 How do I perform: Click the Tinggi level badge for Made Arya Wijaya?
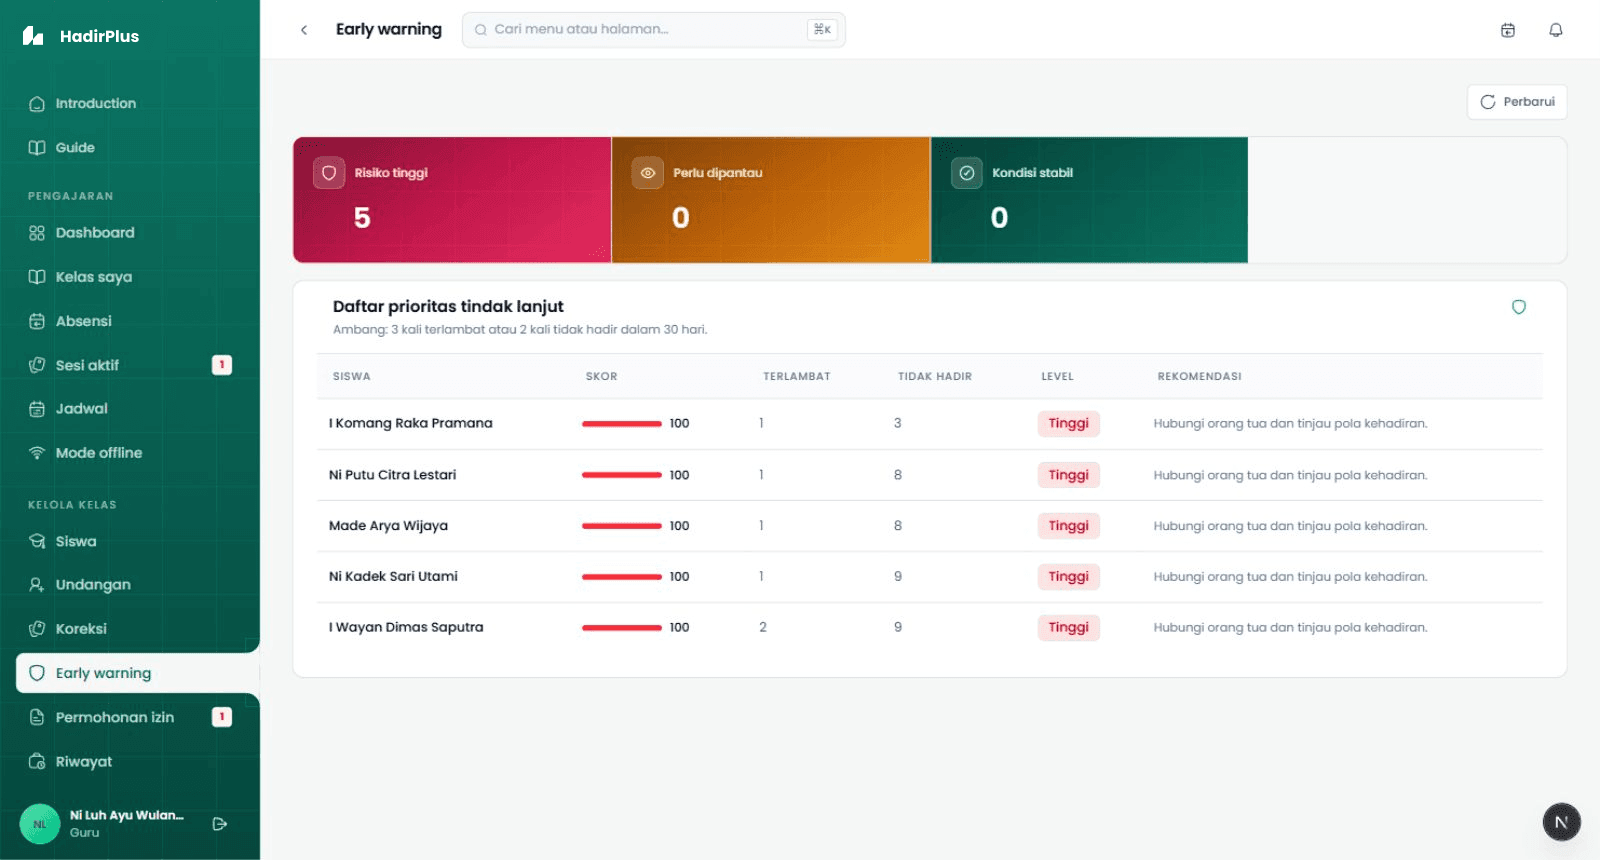coord(1068,526)
